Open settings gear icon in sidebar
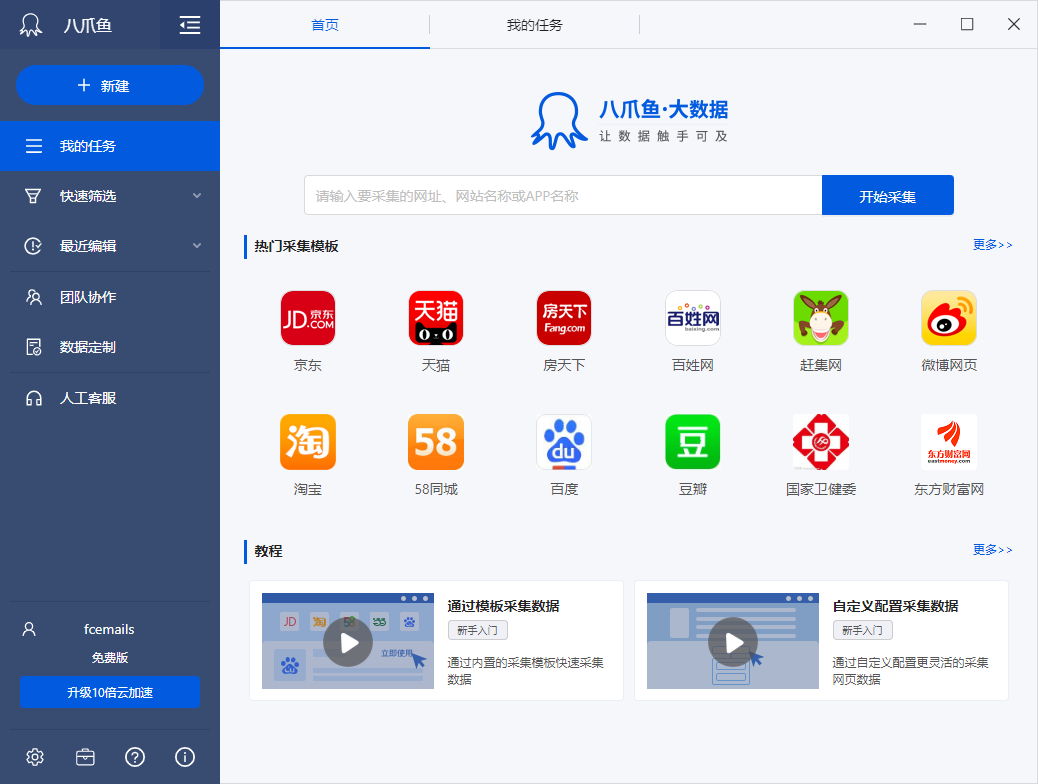Viewport: 1038px width, 784px height. click(35, 757)
